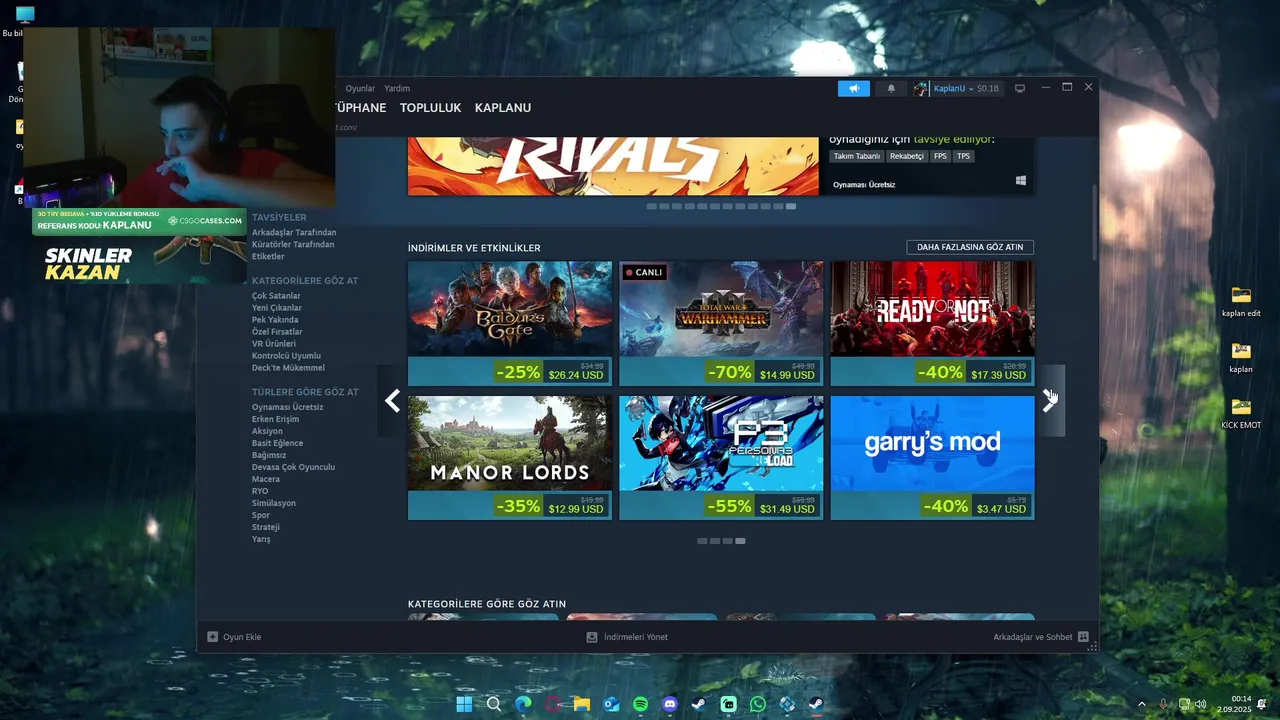This screenshot has width=1280, height=720.
Task: Click DAHA FAZLASINA GÖZ ATIN button
Action: click(x=970, y=247)
